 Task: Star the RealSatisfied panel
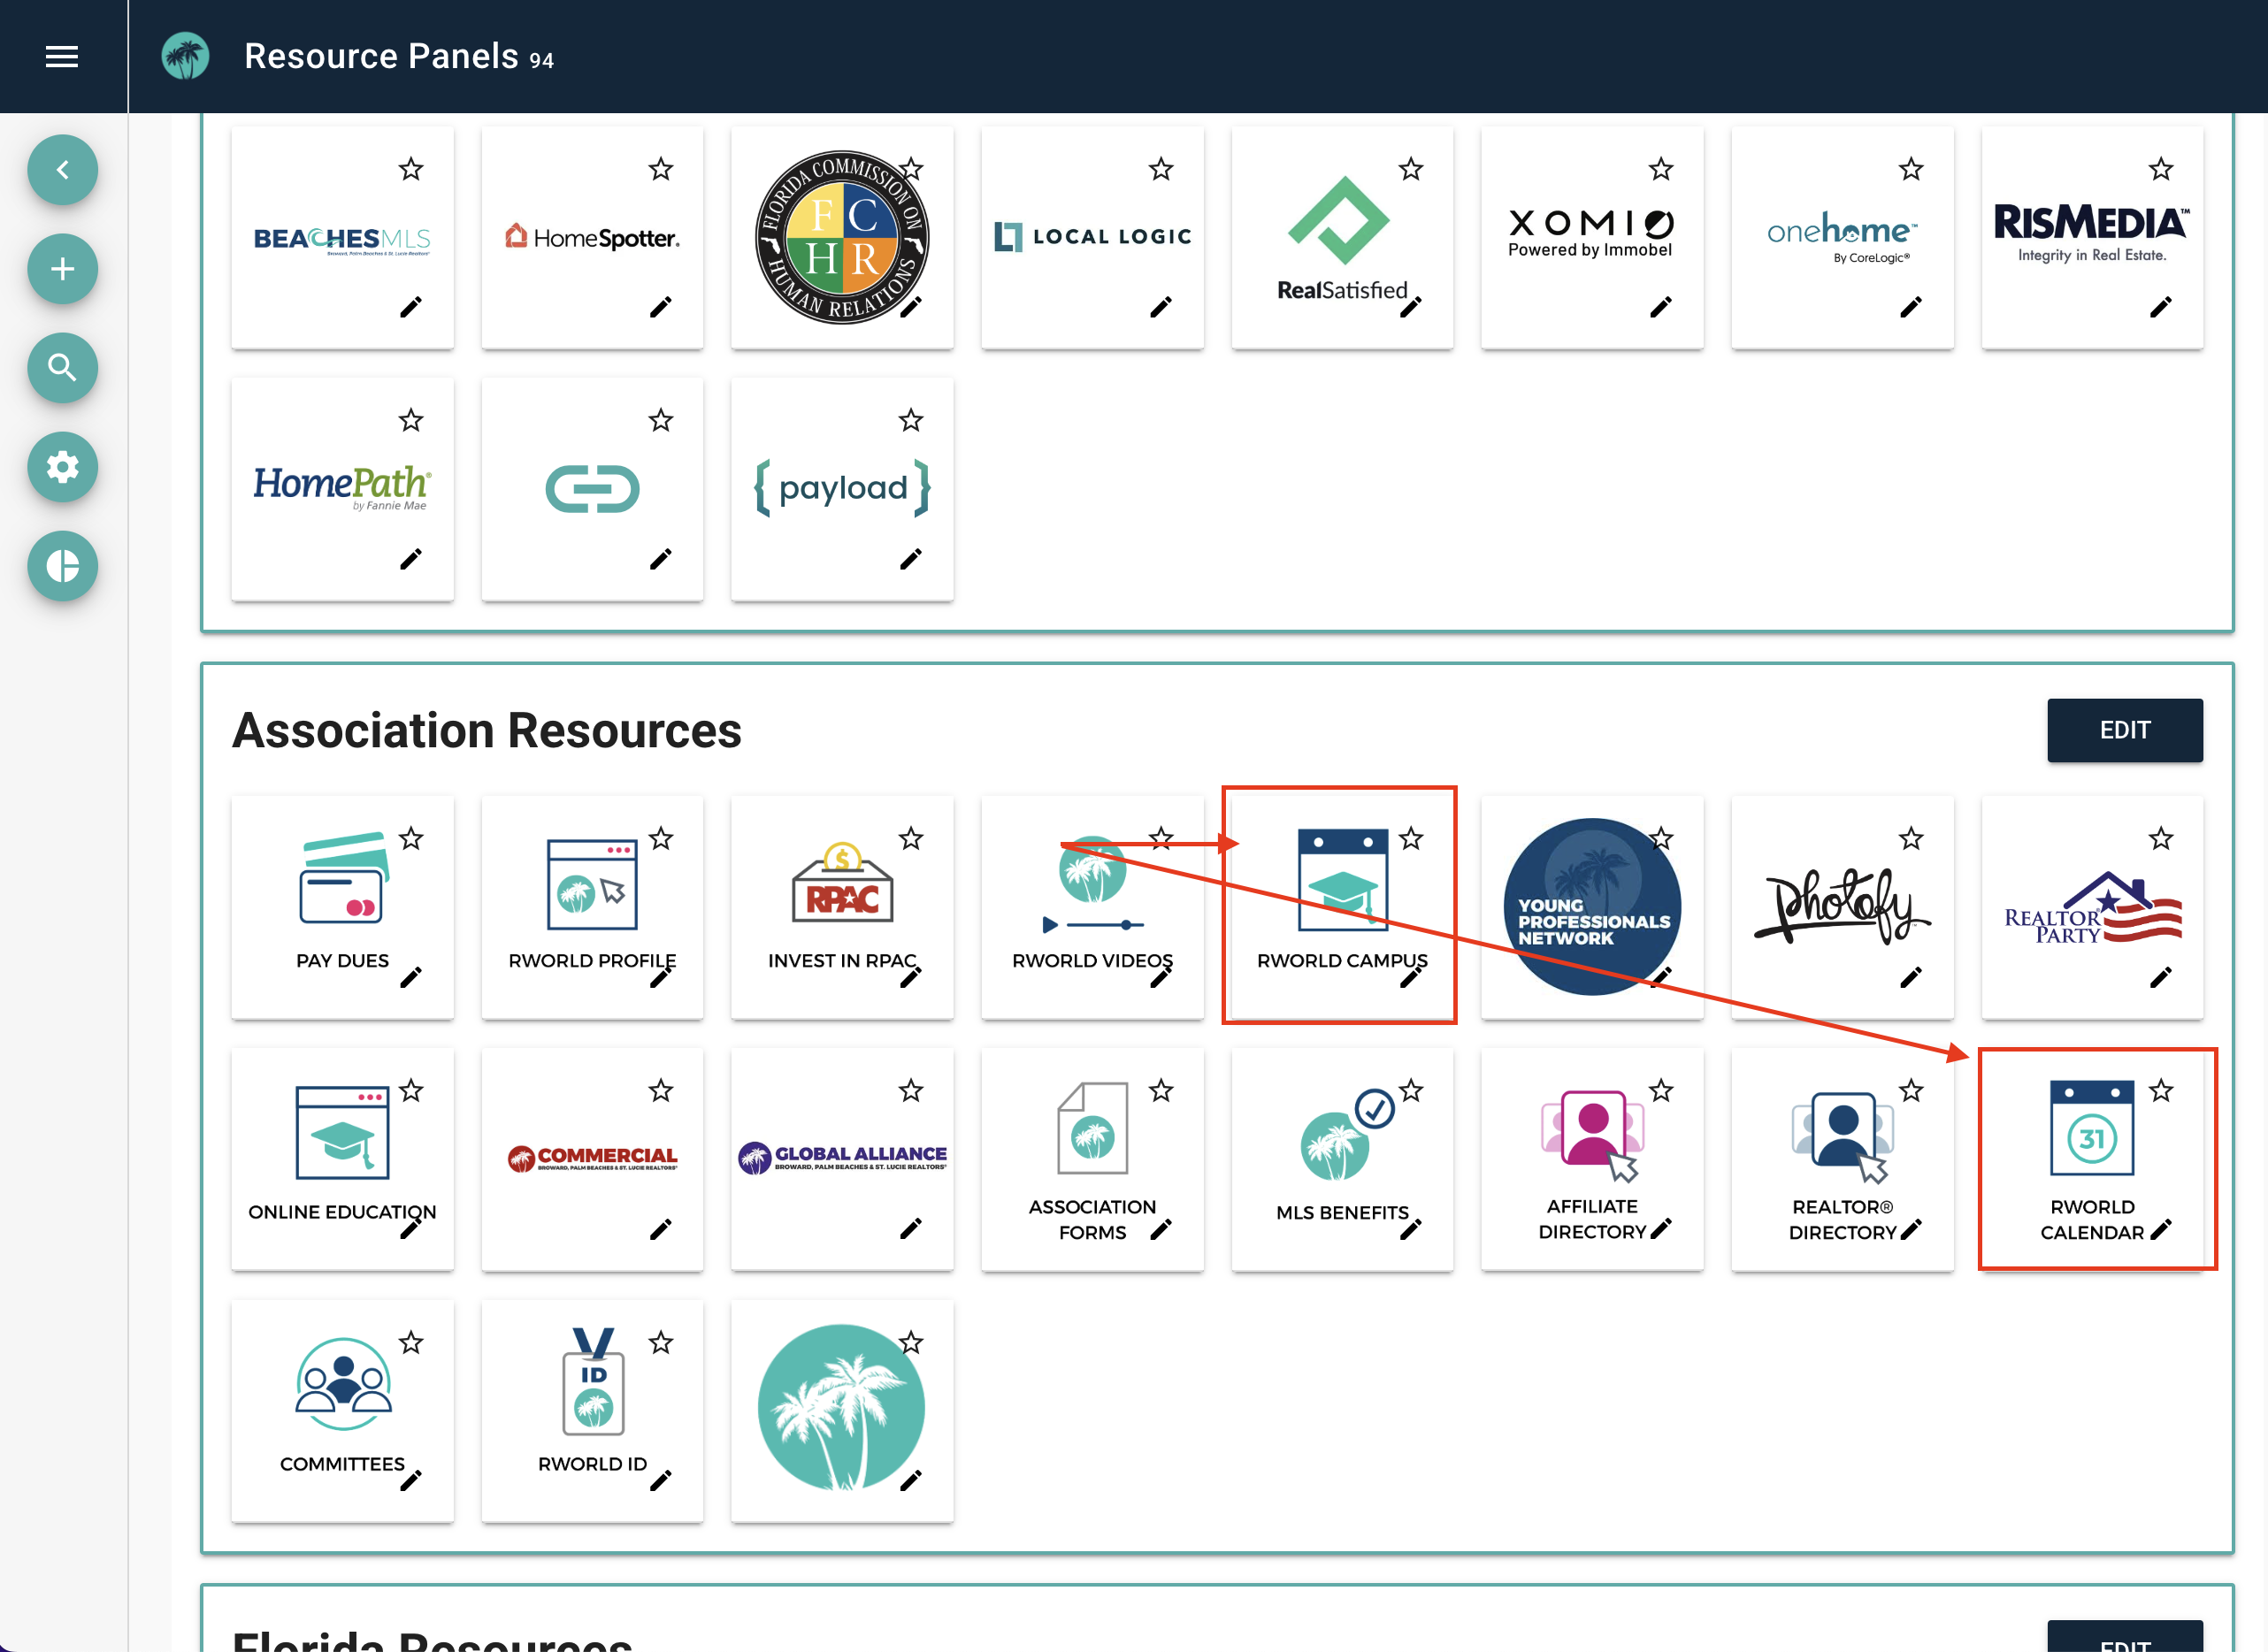1411,169
